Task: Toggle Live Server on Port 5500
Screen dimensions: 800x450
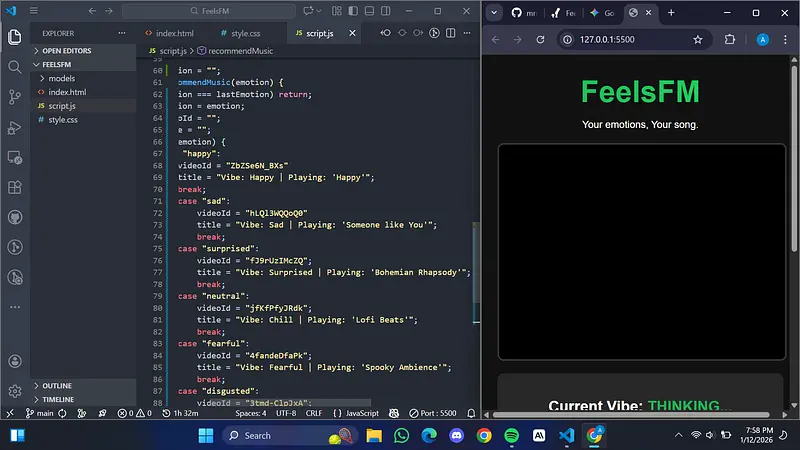Action: point(434,413)
